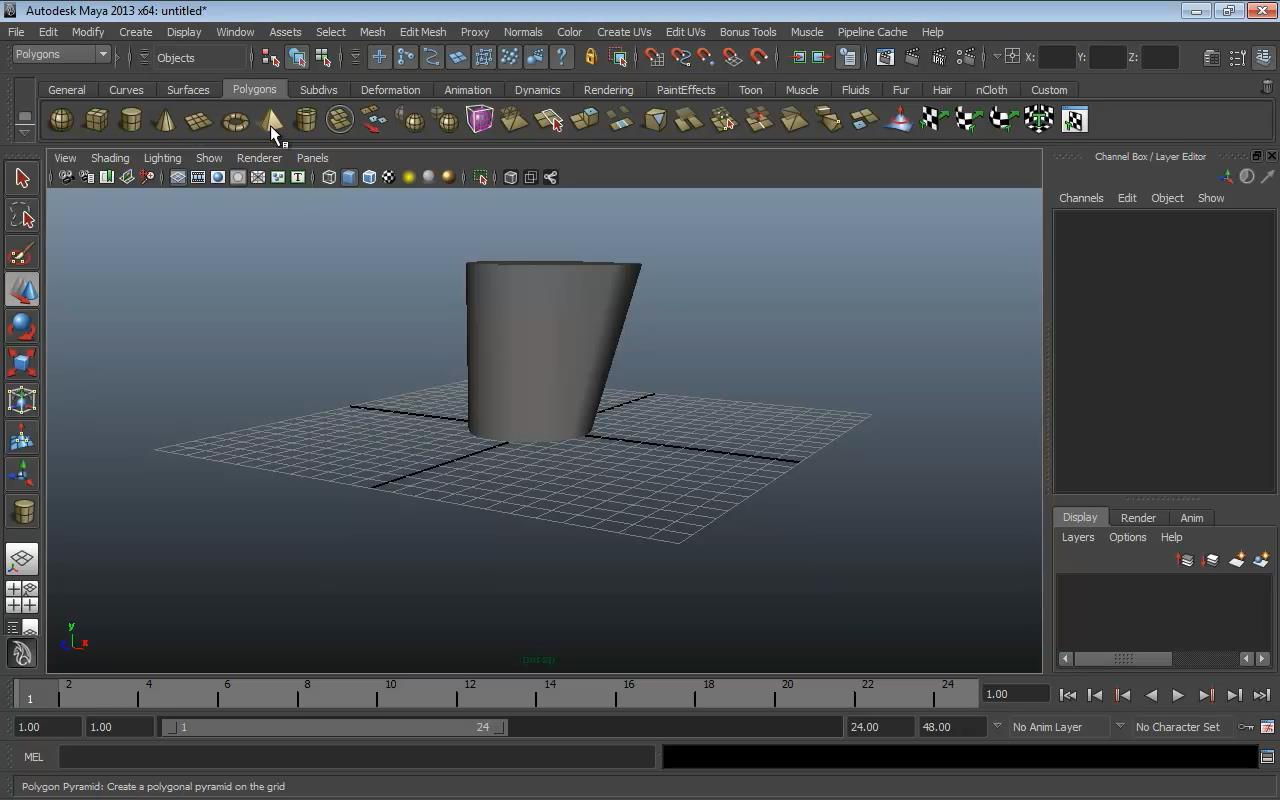Click the time range slider bar
The height and width of the screenshot is (800, 1280).
(x=334, y=727)
